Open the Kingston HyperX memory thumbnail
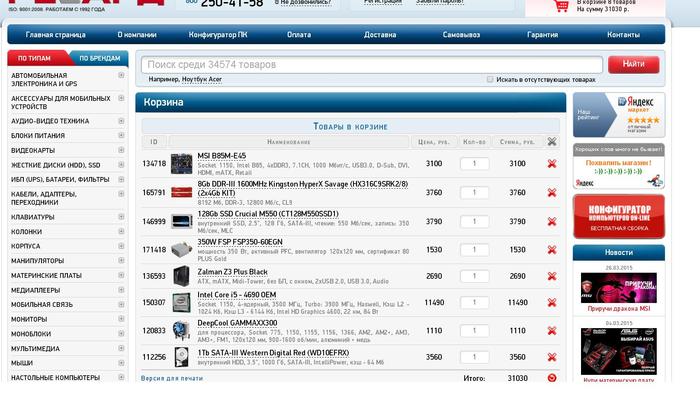The height and width of the screenshot is (403, 700). coord(181,193)
